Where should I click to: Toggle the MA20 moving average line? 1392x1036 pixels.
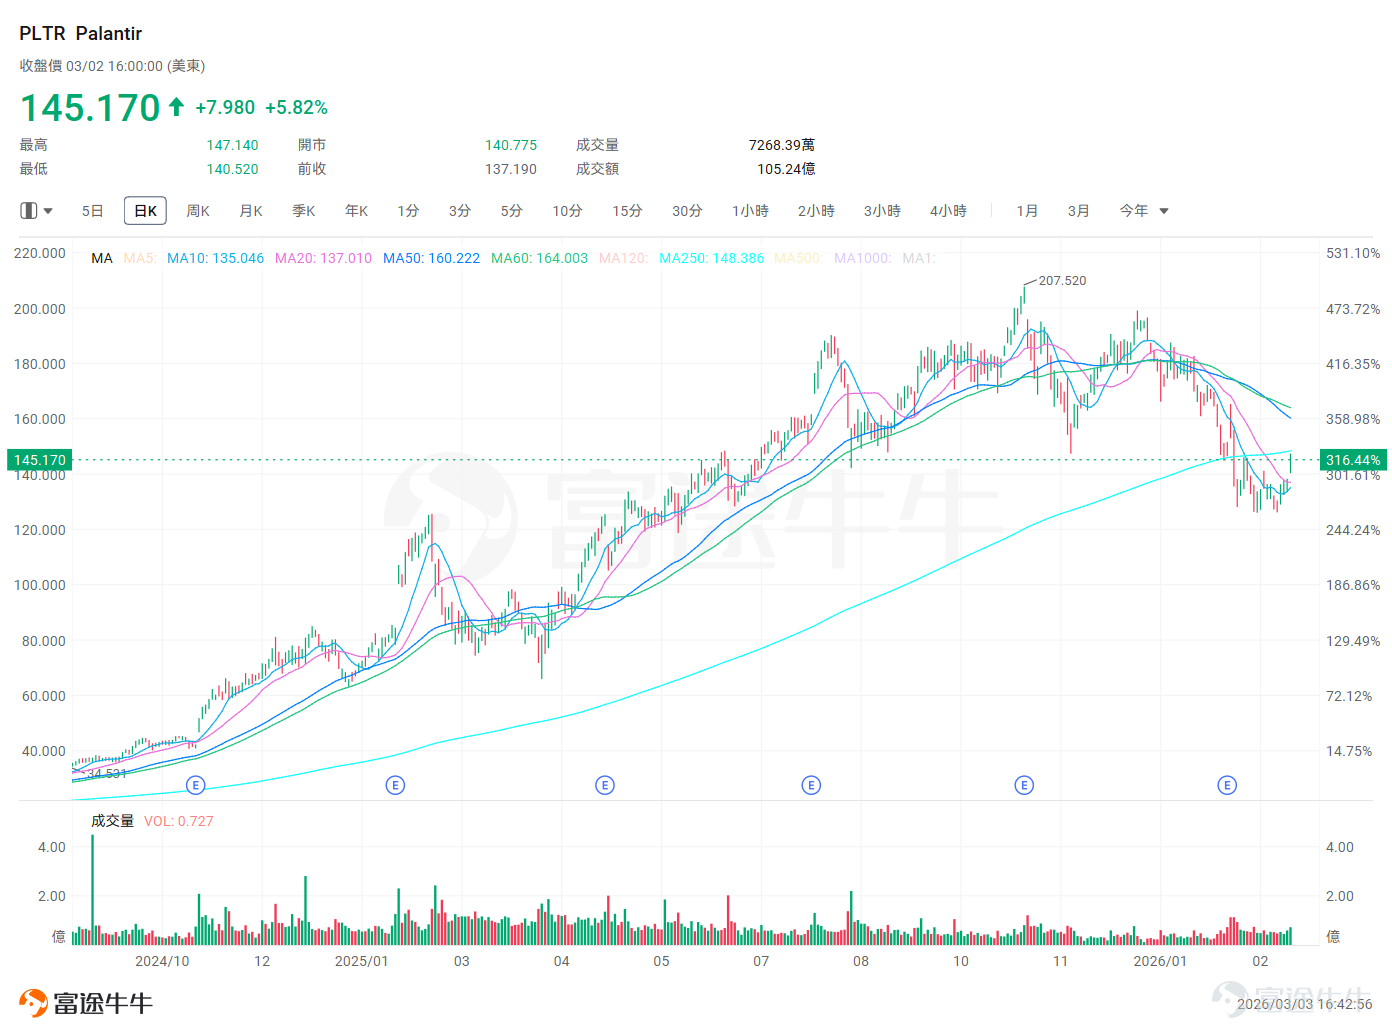[x=324, y=258]
